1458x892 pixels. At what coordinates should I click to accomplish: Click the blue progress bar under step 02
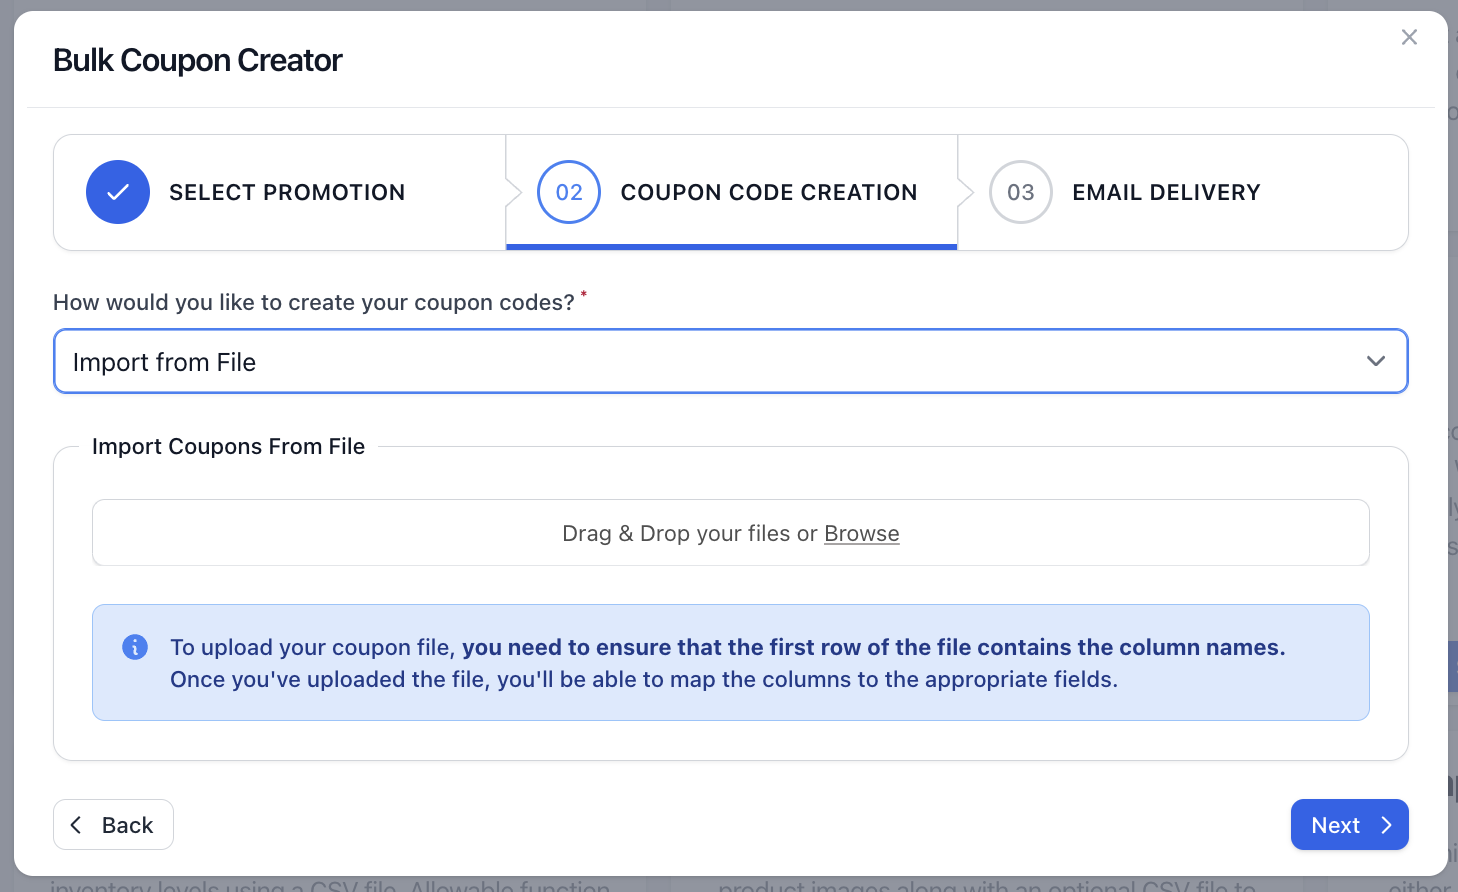coord(730,244)
